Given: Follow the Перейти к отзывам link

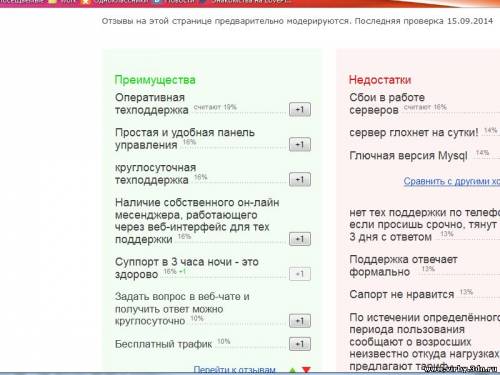Looking at the screenshot, I should coord(235,369).
